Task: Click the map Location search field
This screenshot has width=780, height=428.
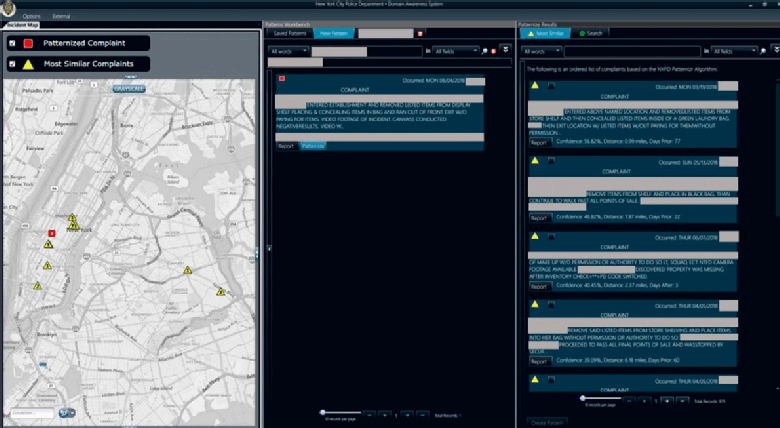Action: pos(32,413)
